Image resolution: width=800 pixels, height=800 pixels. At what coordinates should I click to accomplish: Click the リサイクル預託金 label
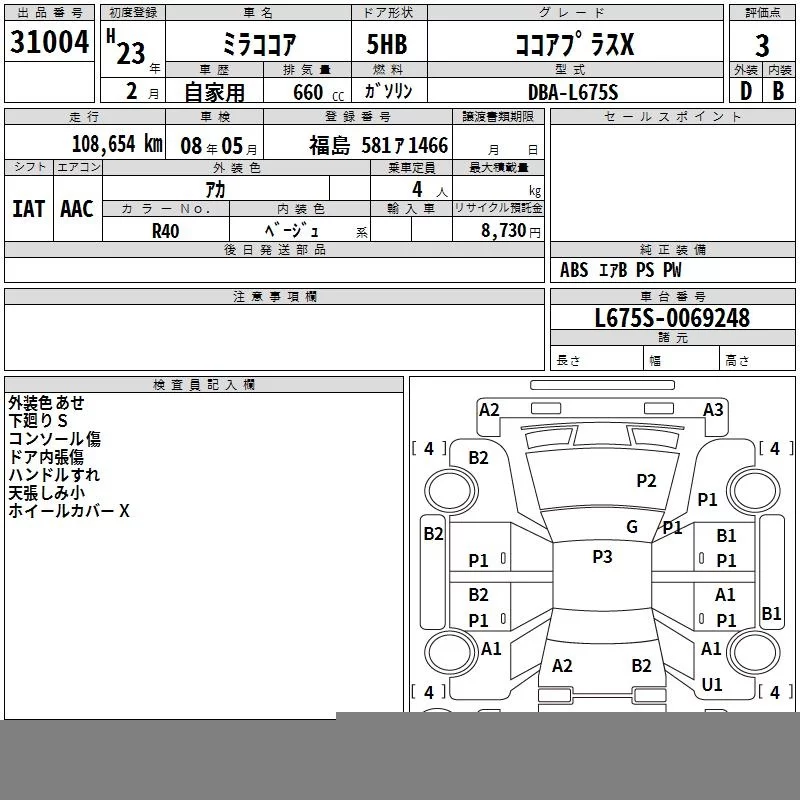tap(498, 208)
